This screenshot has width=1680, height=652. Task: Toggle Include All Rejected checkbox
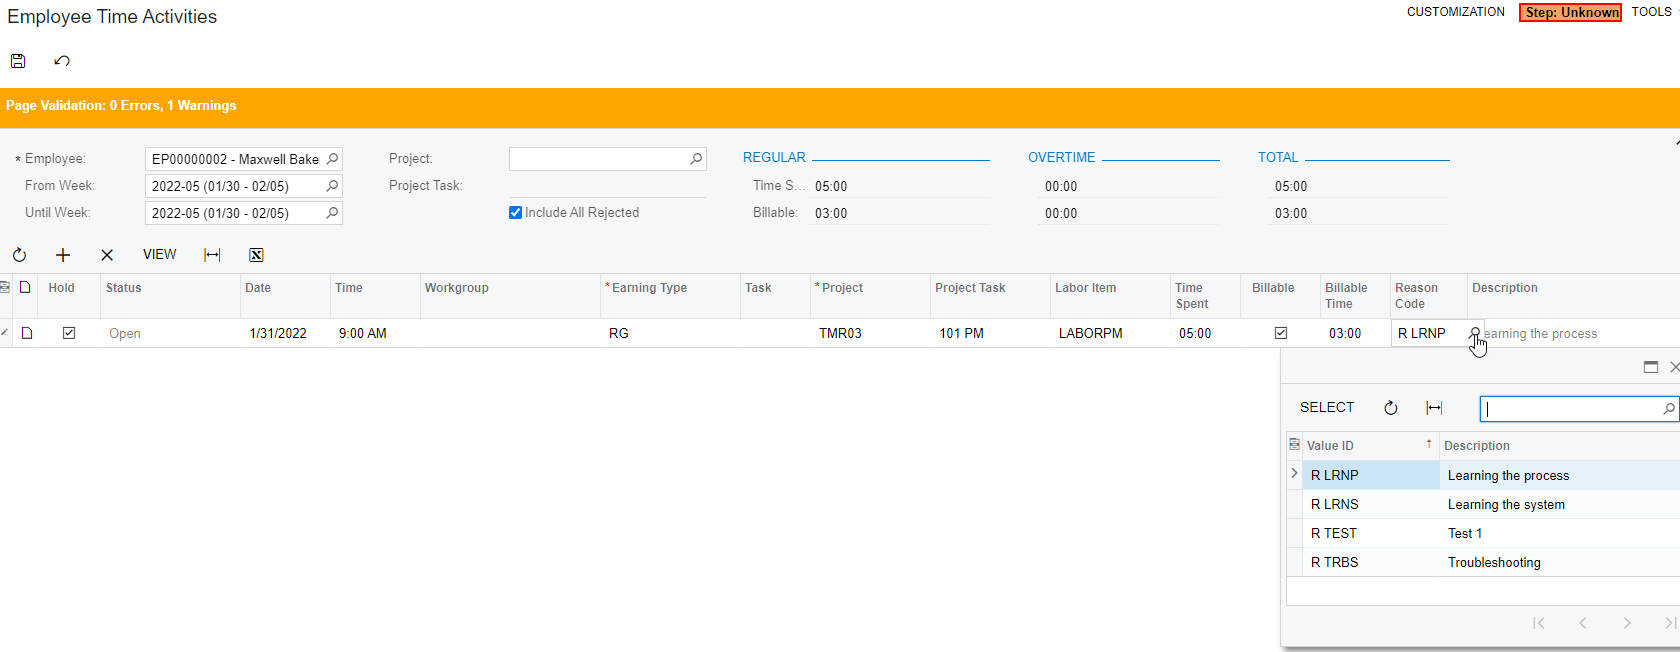point(515,213)
